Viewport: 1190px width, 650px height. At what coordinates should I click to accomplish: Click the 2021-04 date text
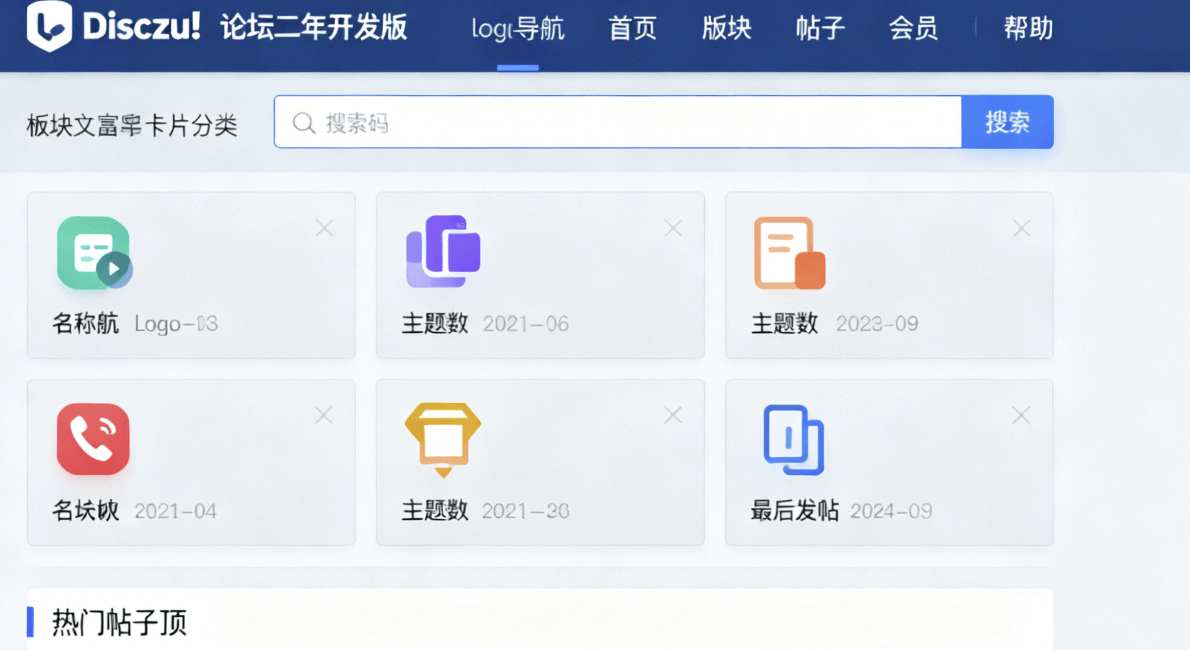point(175,511)
